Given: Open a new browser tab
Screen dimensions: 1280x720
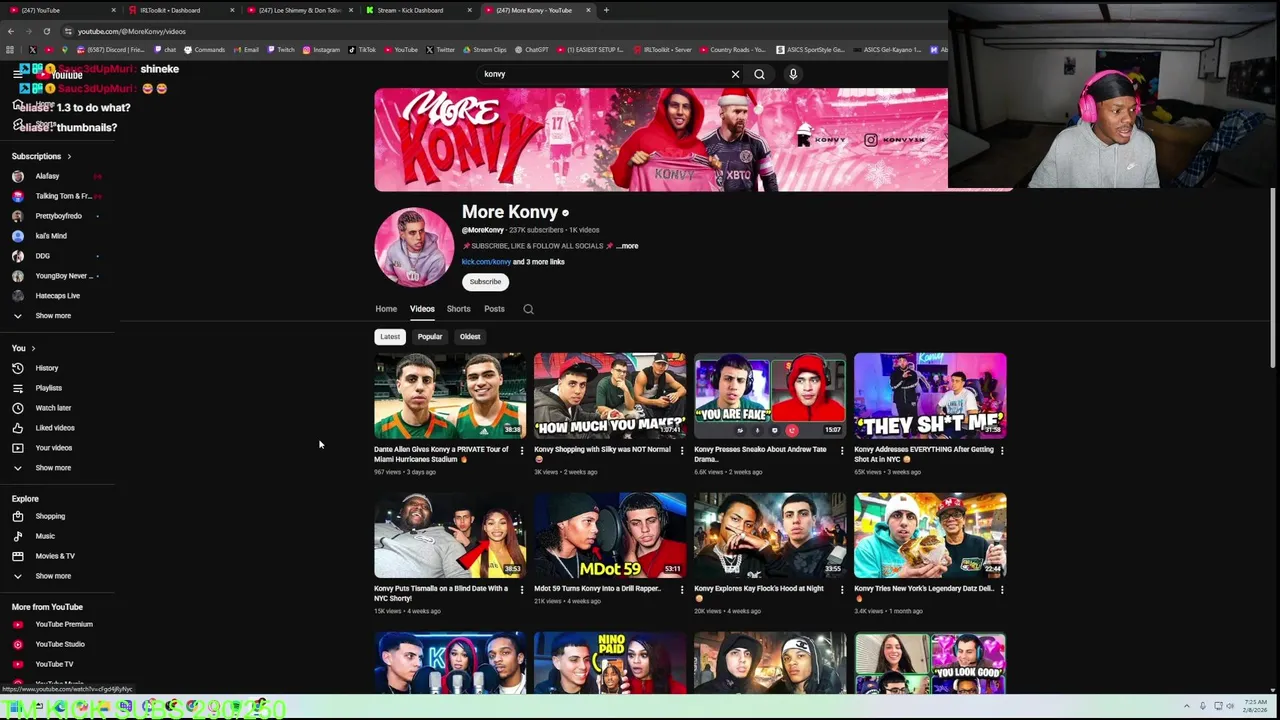Looking at the screenshot, I should 606,10.
